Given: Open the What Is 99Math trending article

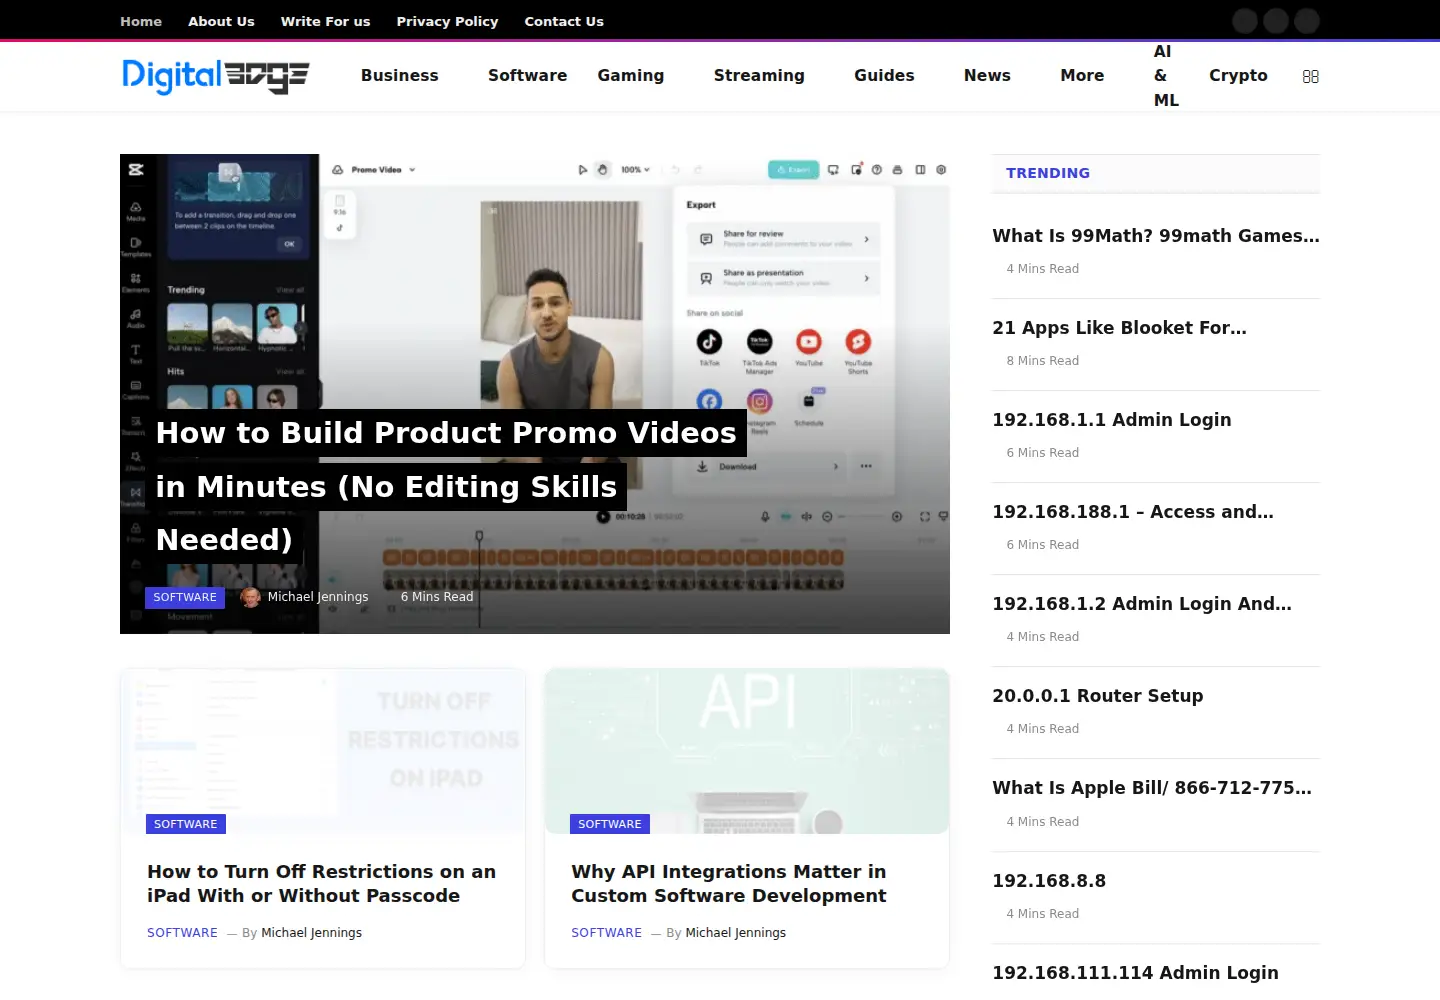Looking at the screenshot, I should 1156,236.
